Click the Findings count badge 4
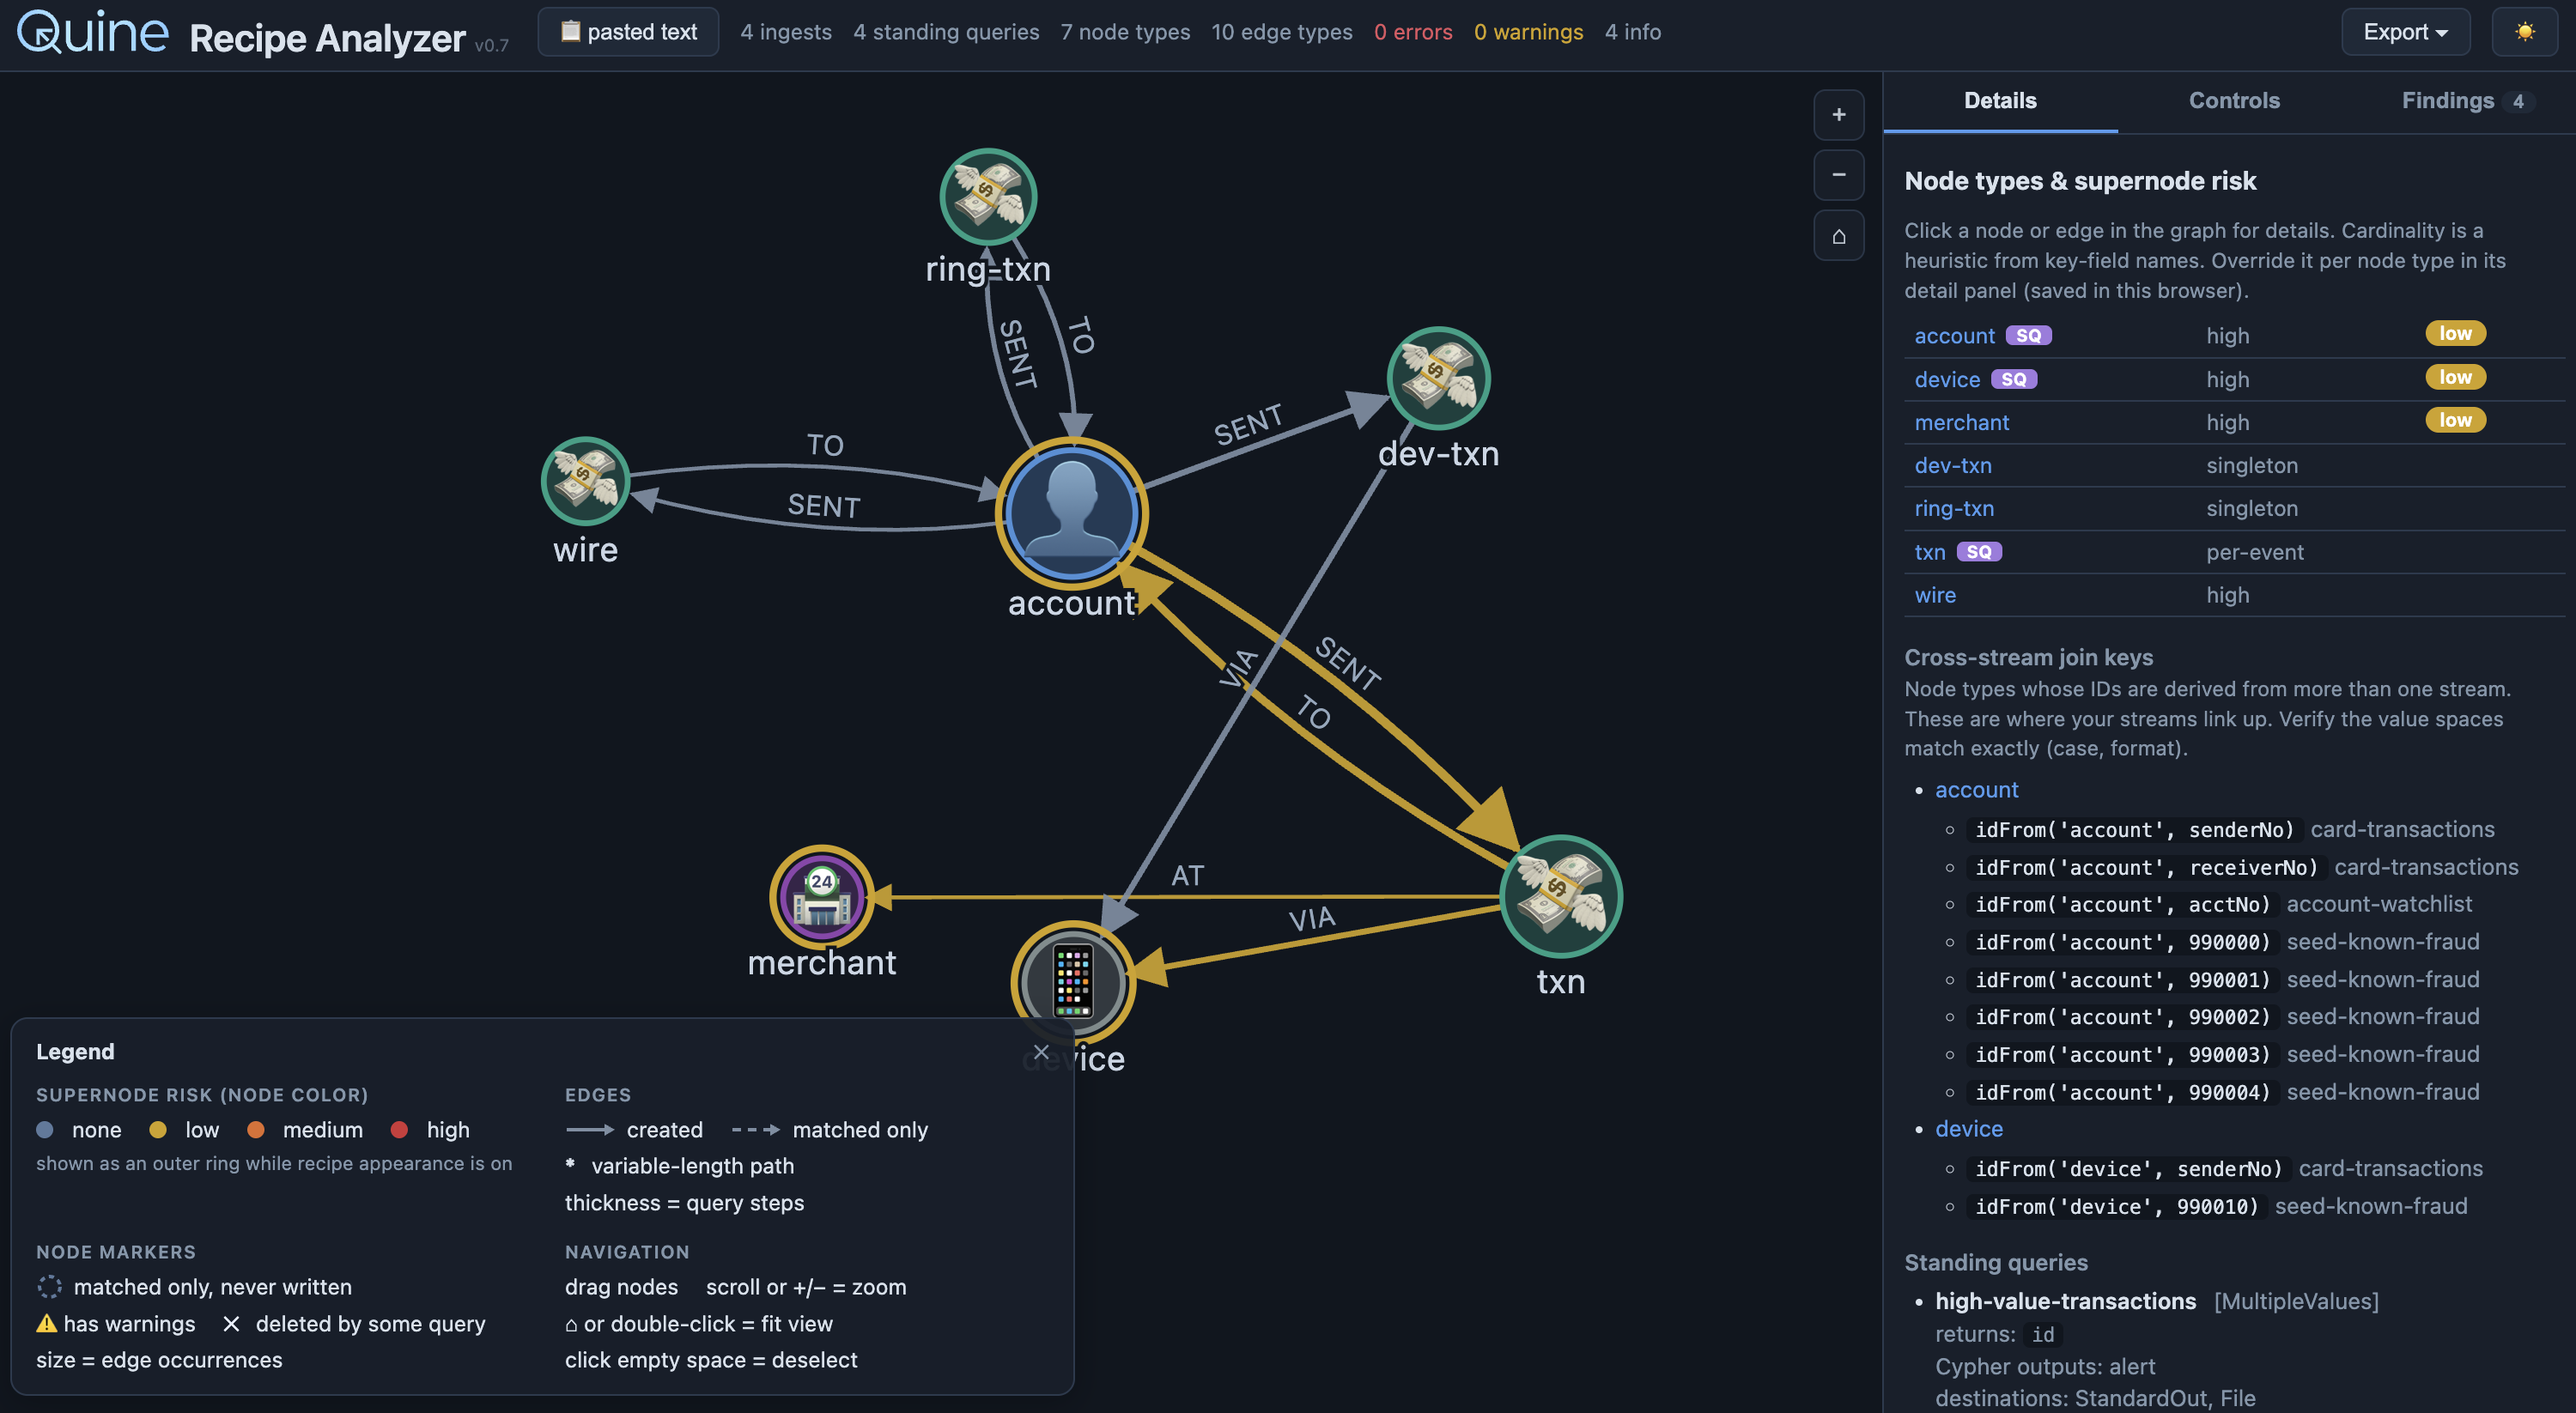Viewport: 2576px width, 1413px height. pos(2517,101)
